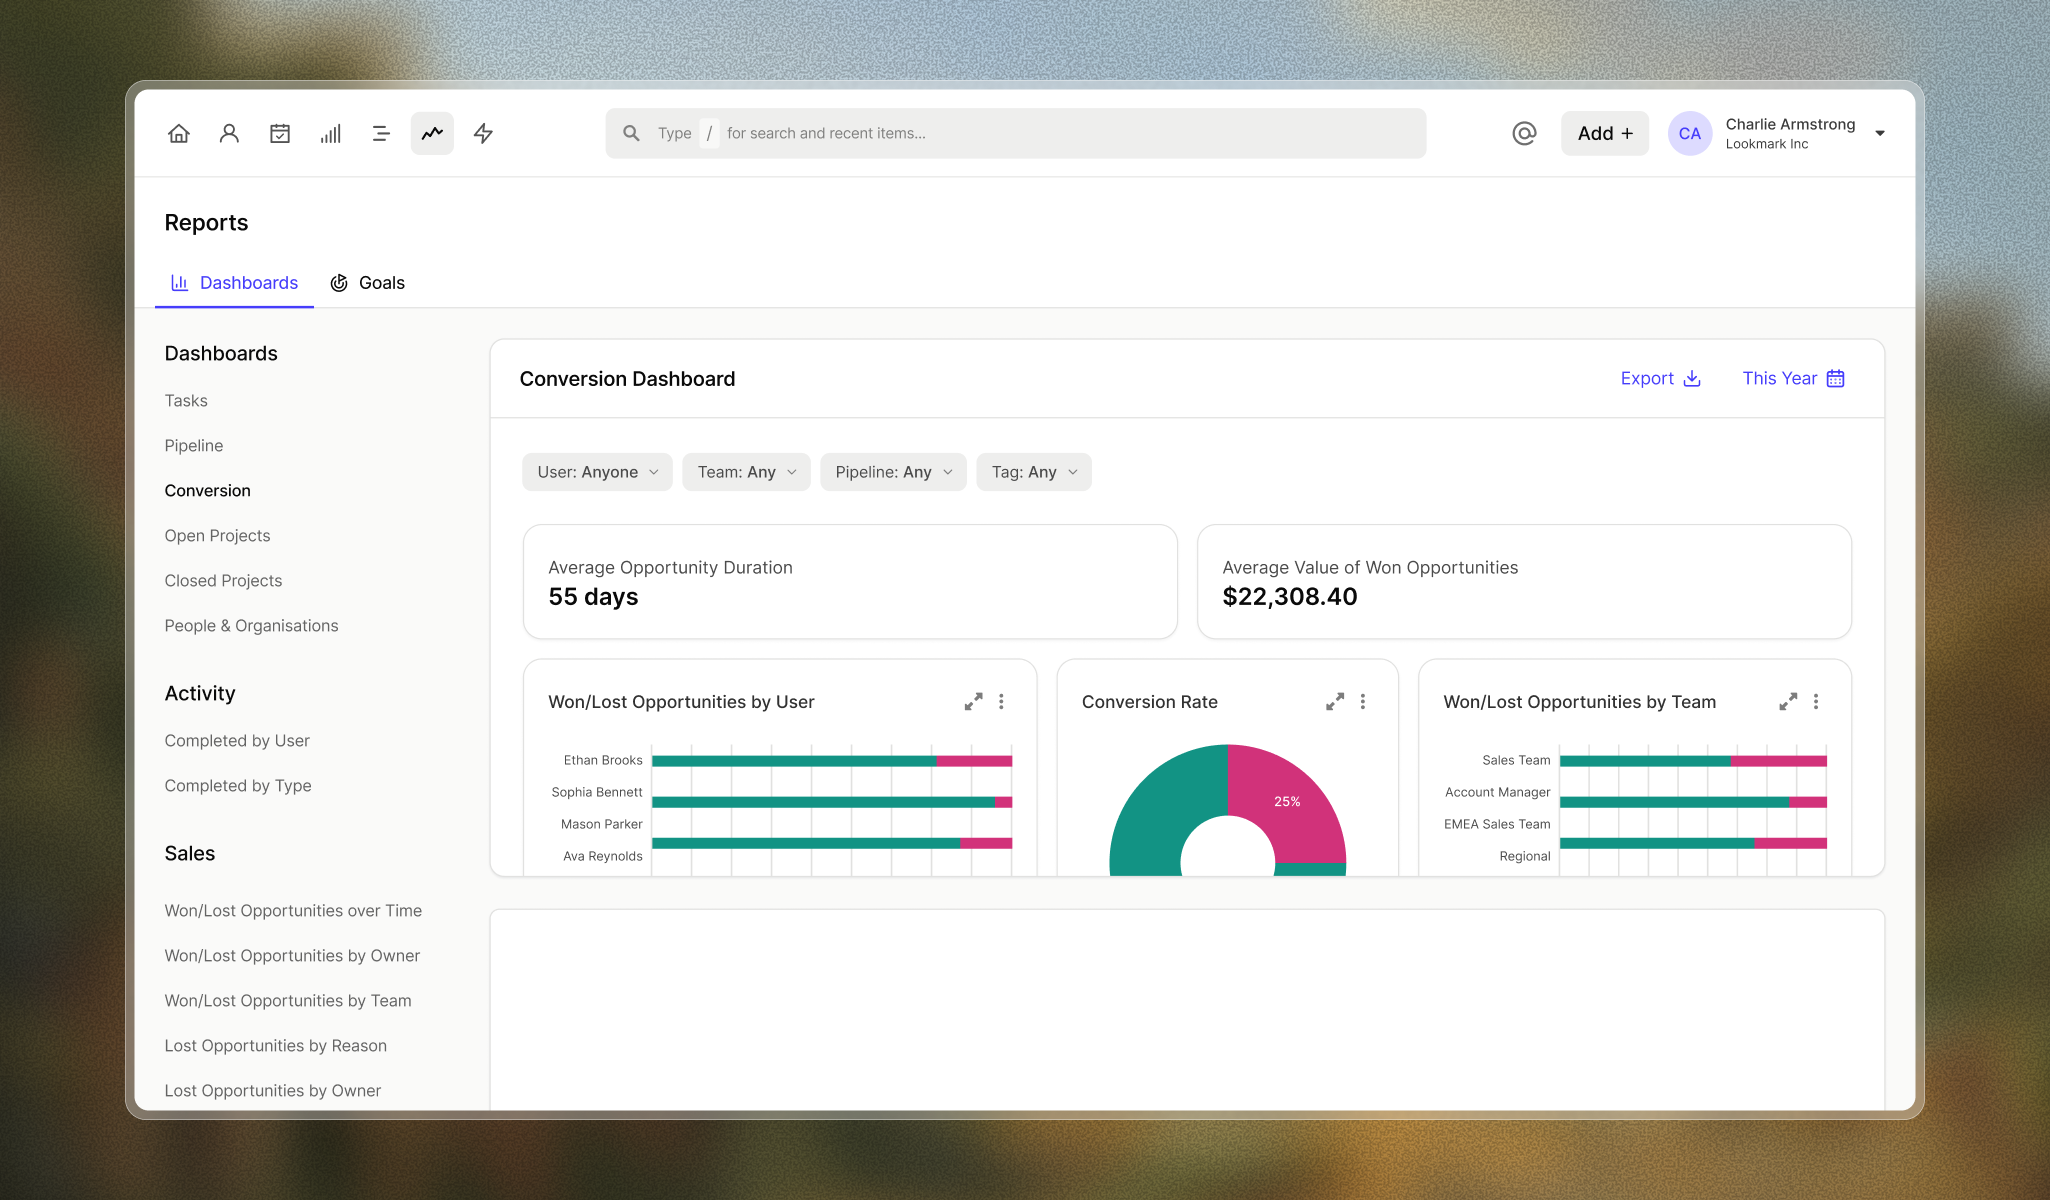Open the Pipeline: Any filter dropdown
Image resolution: width=2050 pixels, height=1200 pixels.
(893, 472)
